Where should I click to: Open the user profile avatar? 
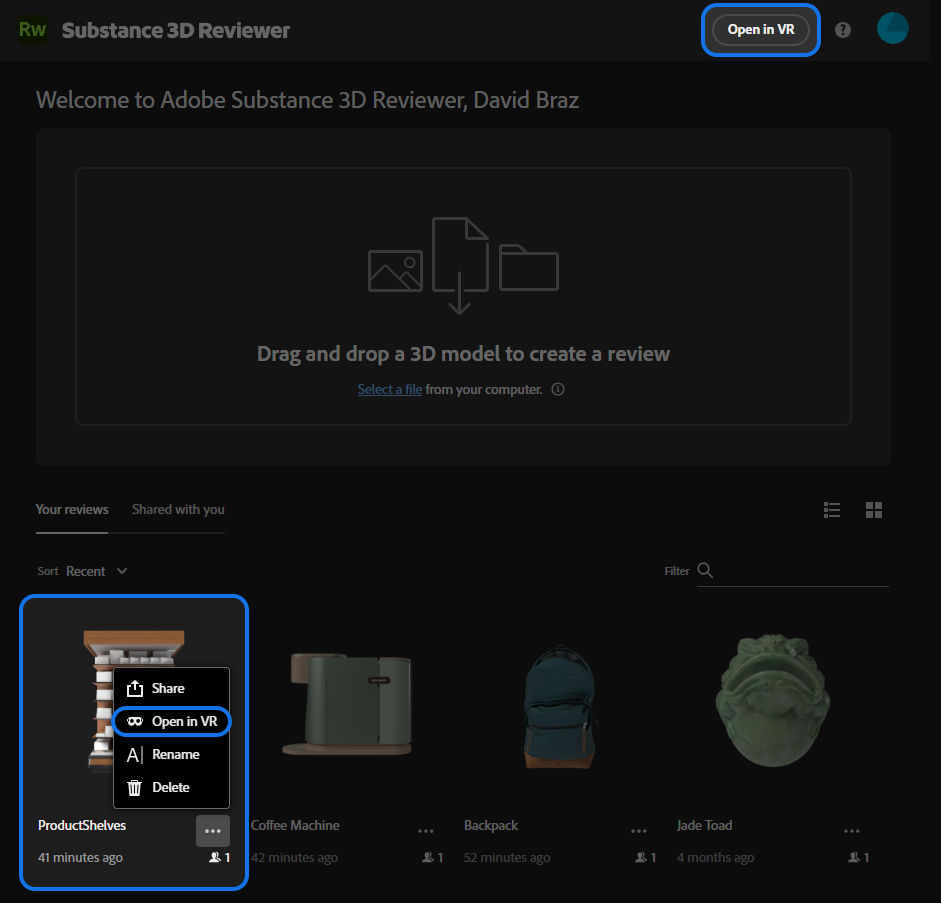tap(892, 28)
